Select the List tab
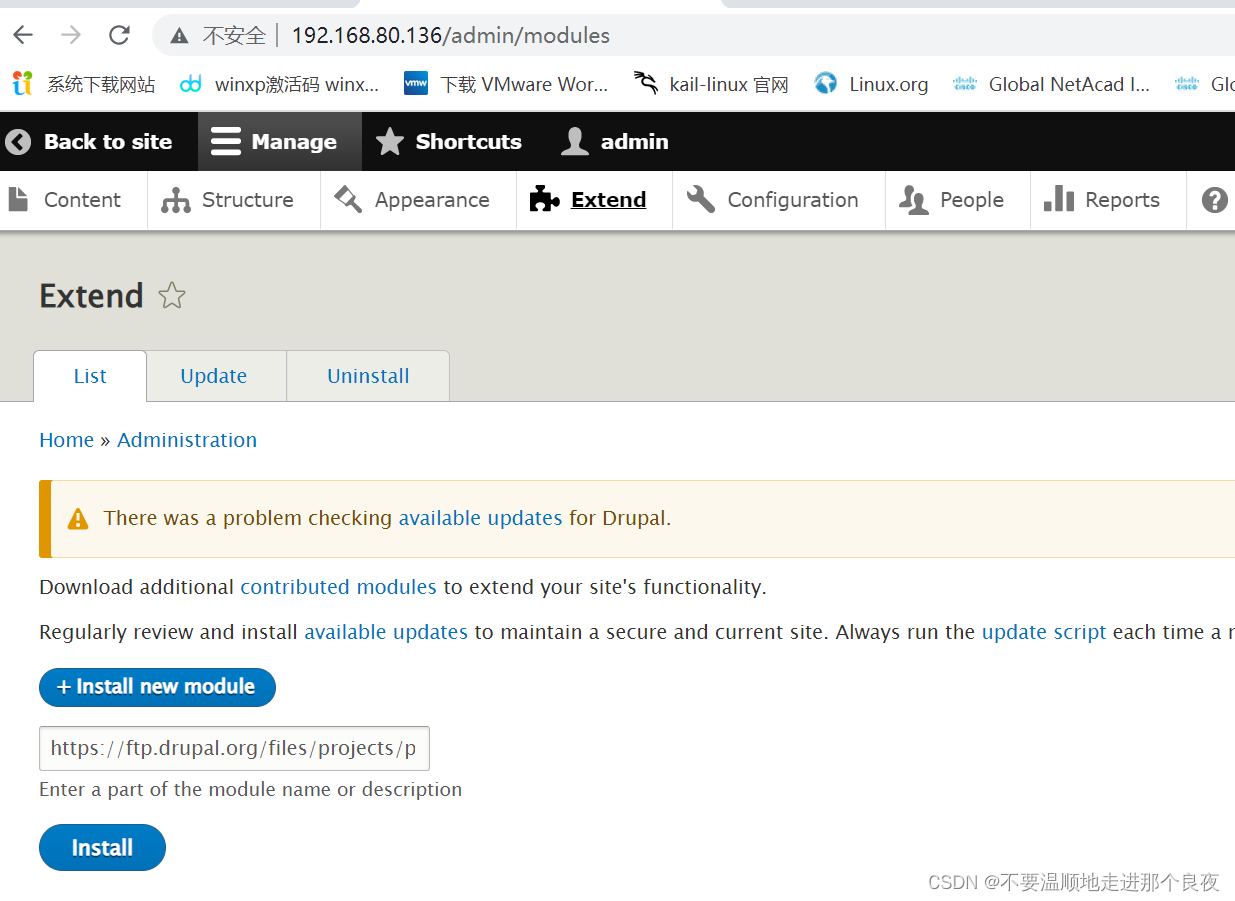The height and width of the screenshot is (901, 1235). (x=90, y=376)
